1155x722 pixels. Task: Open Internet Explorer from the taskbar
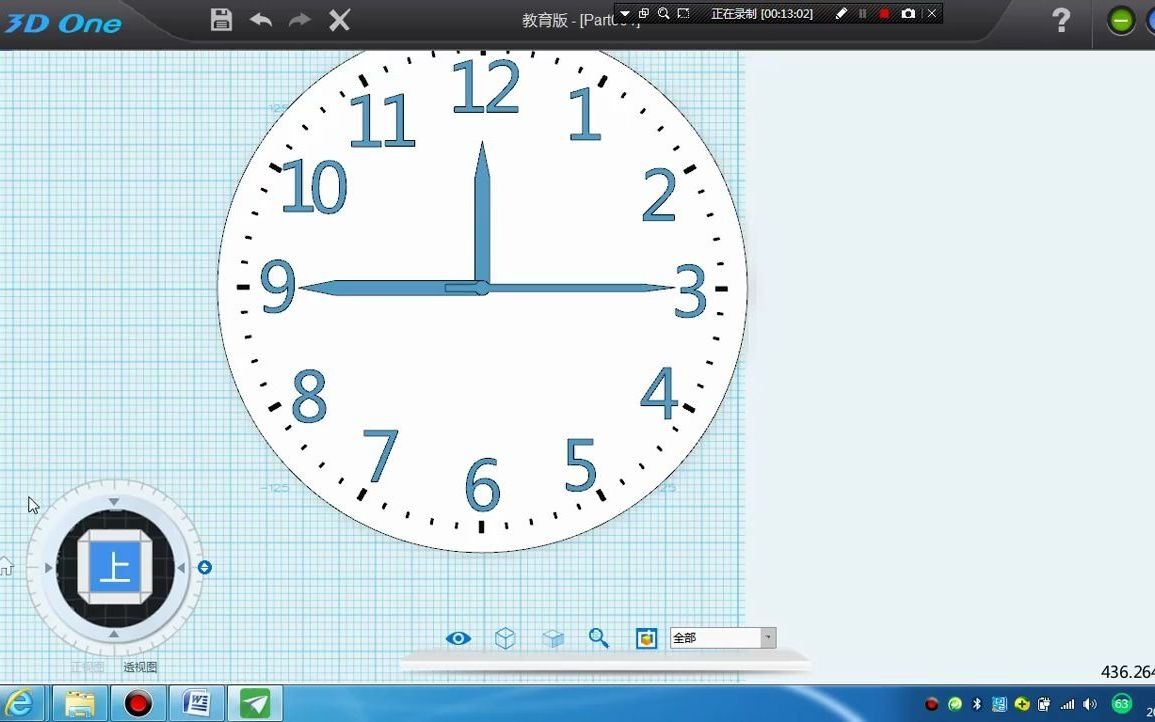pos(20,703)
